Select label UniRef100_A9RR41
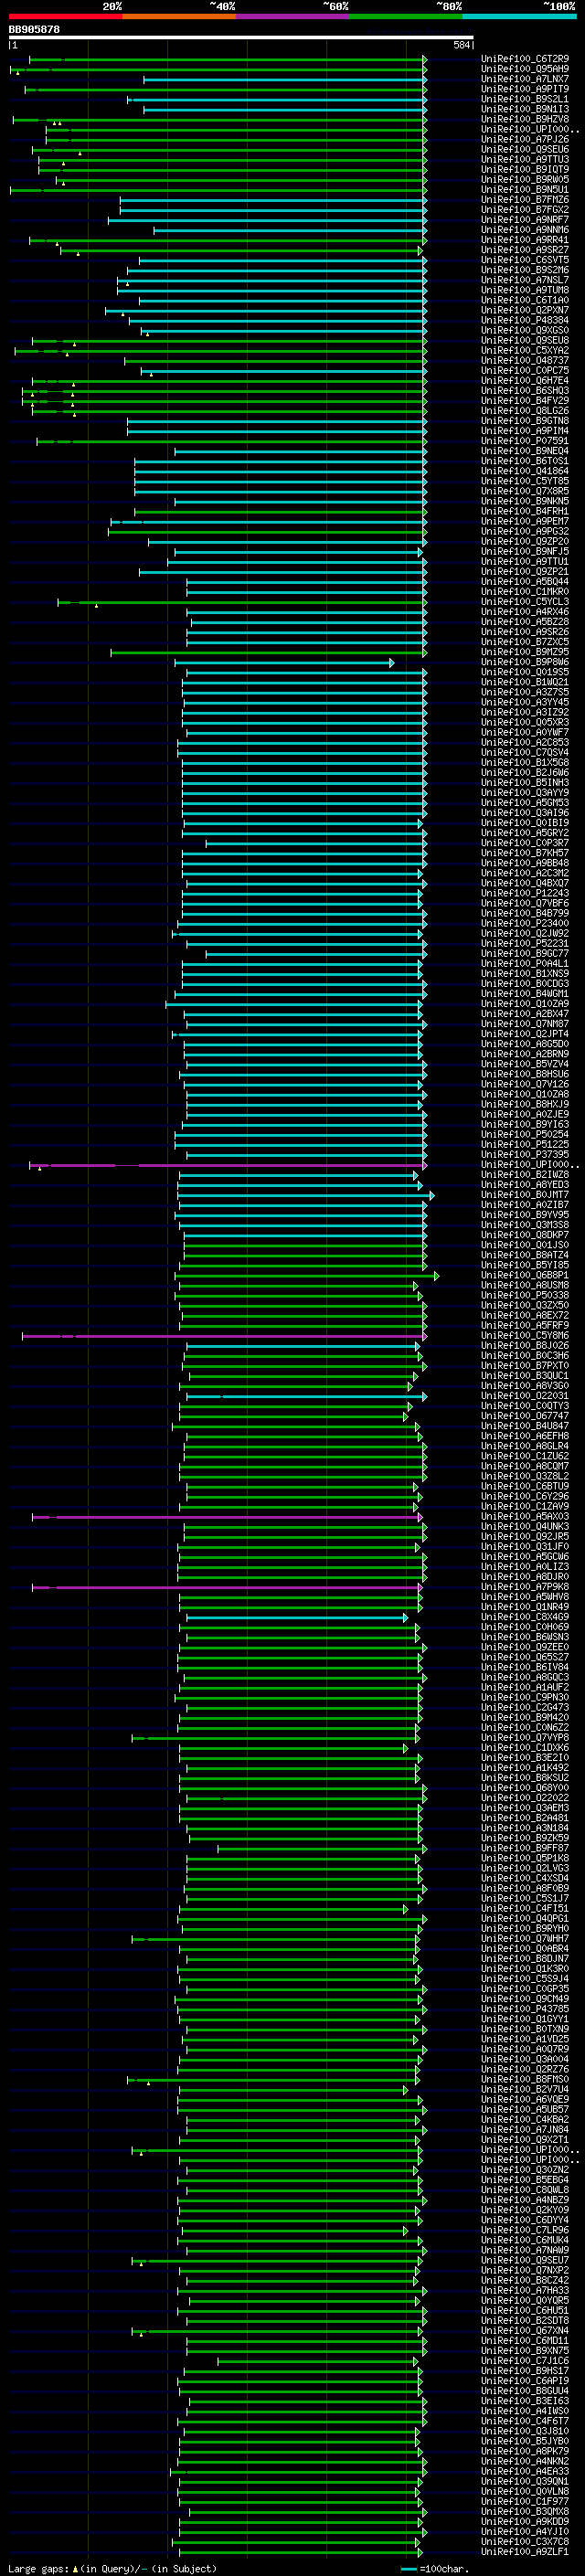Image resolution: width=585 pixels, height=2576 pixels. click(x=525, y=240)
